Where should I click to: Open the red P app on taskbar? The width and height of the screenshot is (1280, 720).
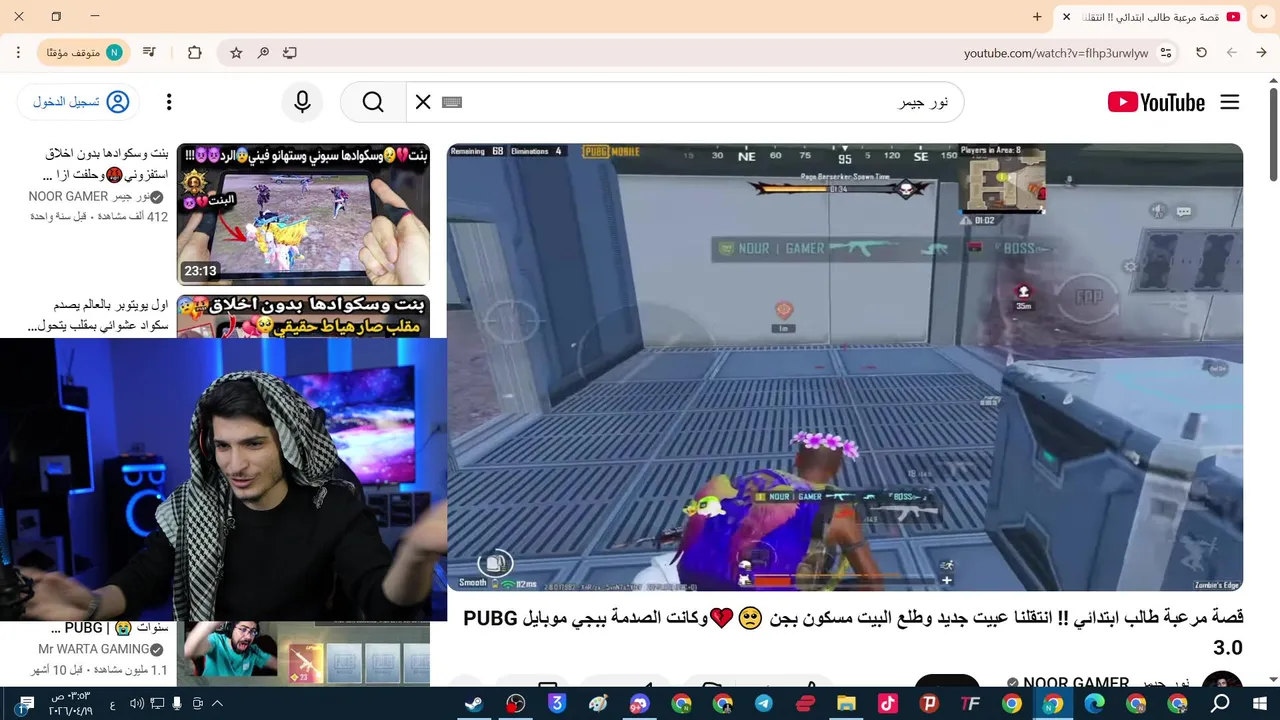(929, 703)
